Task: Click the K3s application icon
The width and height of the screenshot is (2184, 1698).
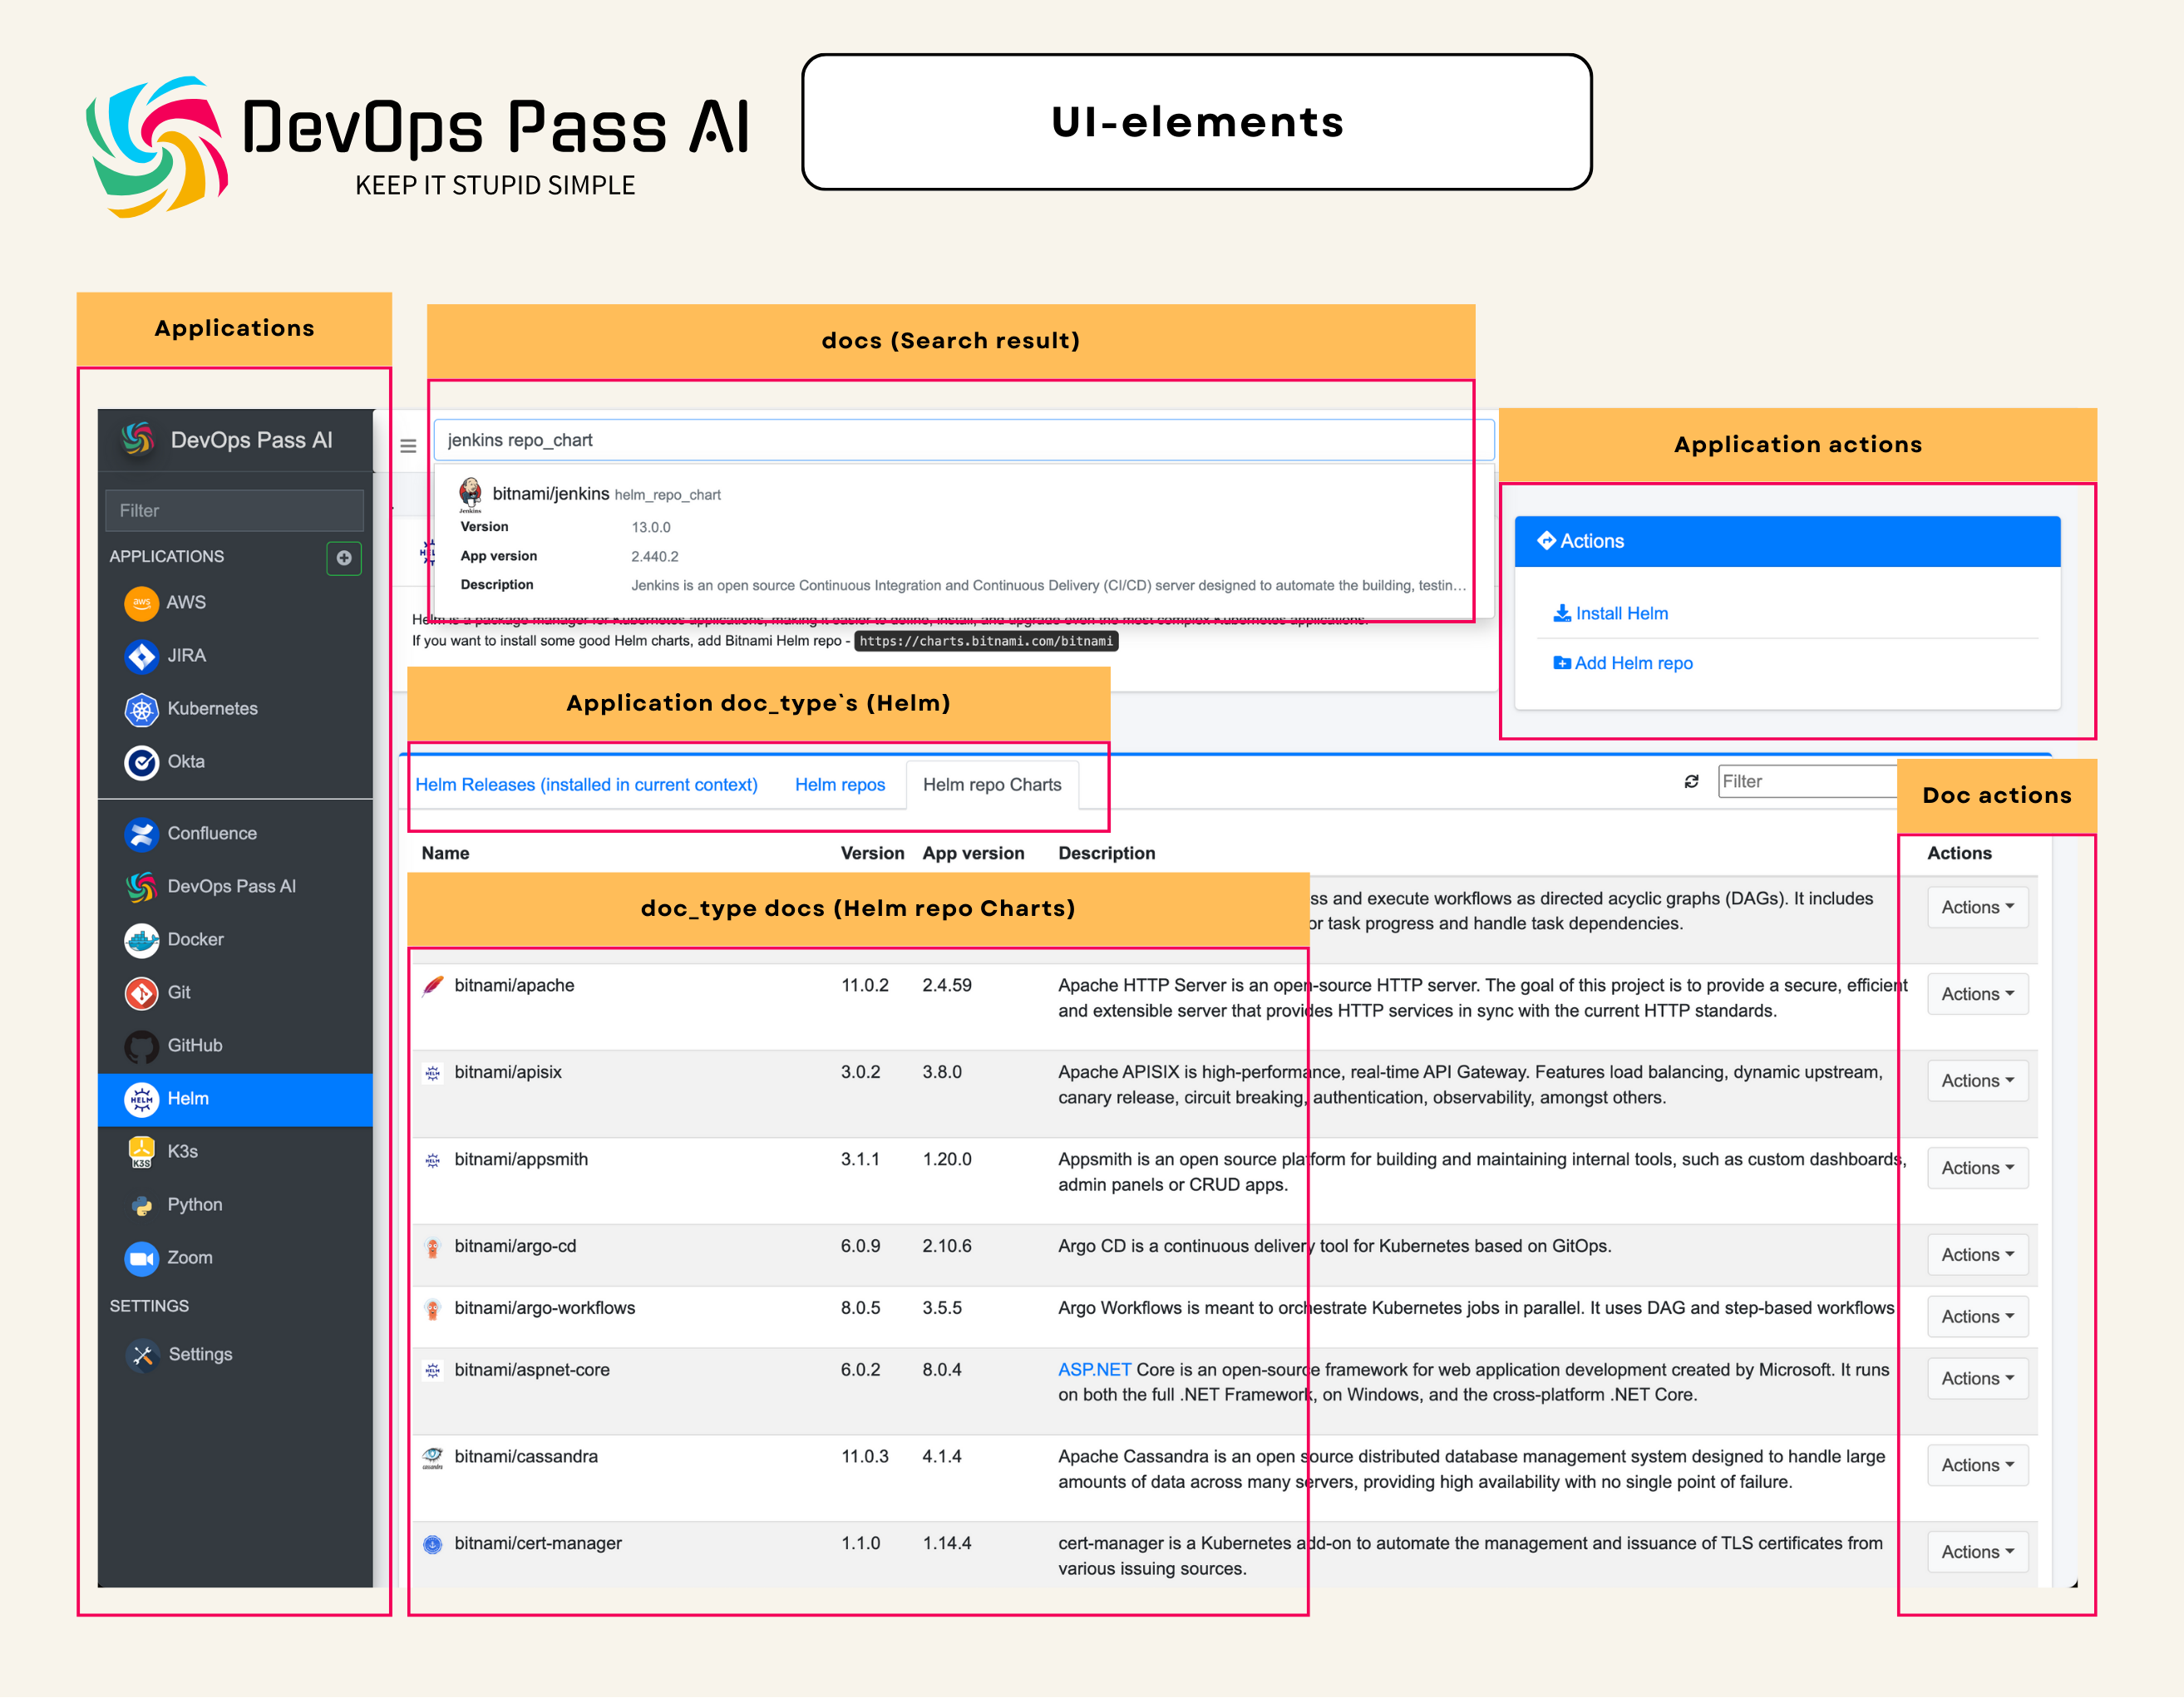Action: coord(141,1152)
